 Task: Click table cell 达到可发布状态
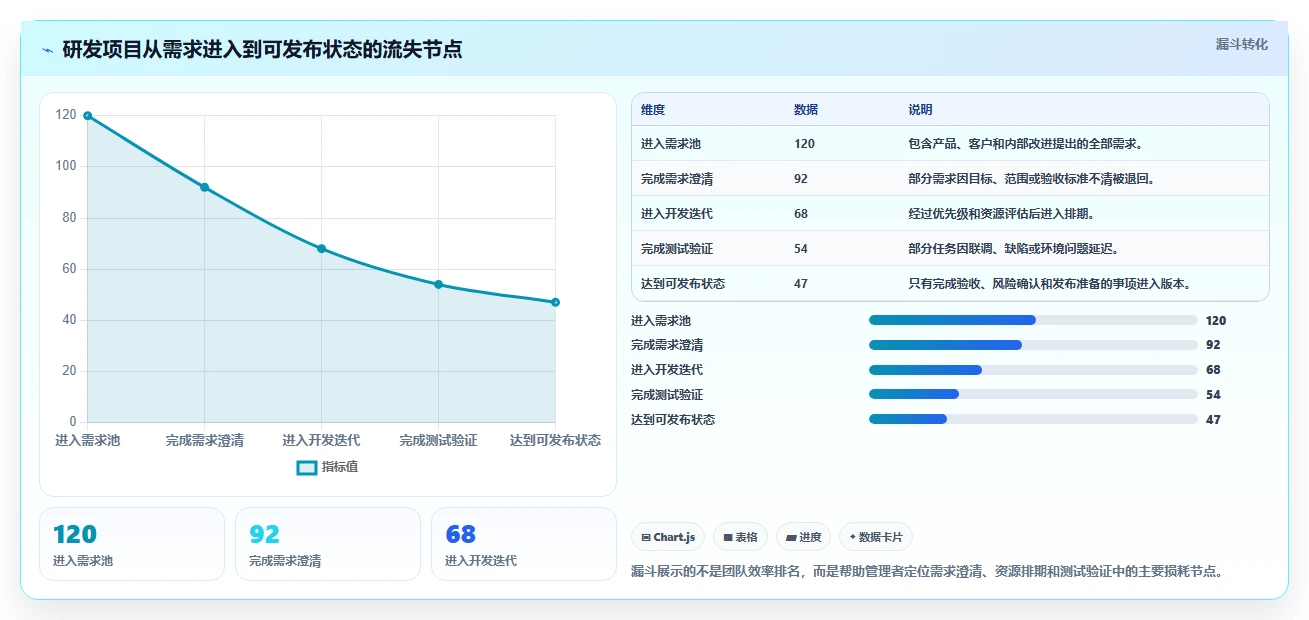[683, 284]
